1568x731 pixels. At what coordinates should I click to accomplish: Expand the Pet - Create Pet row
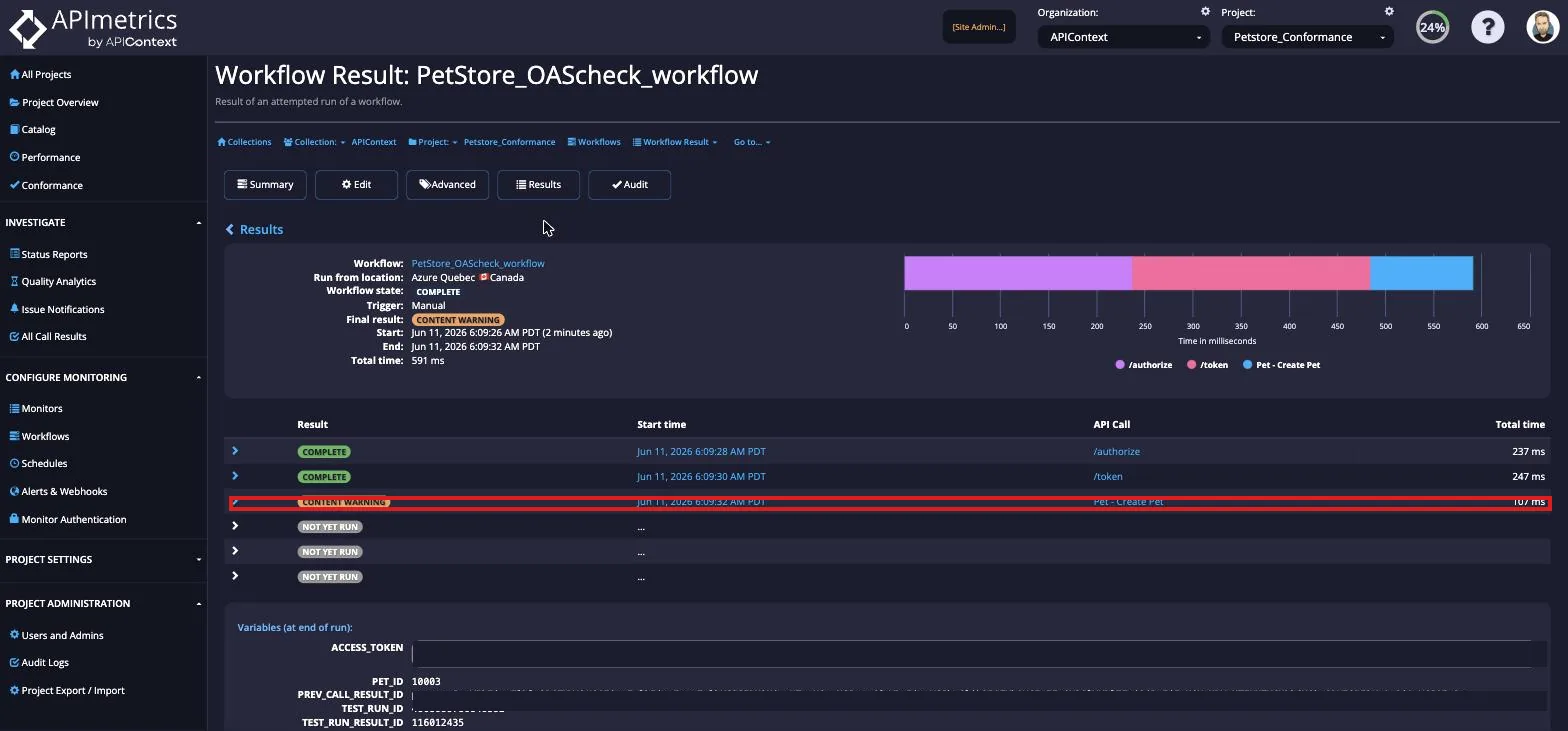235,501
